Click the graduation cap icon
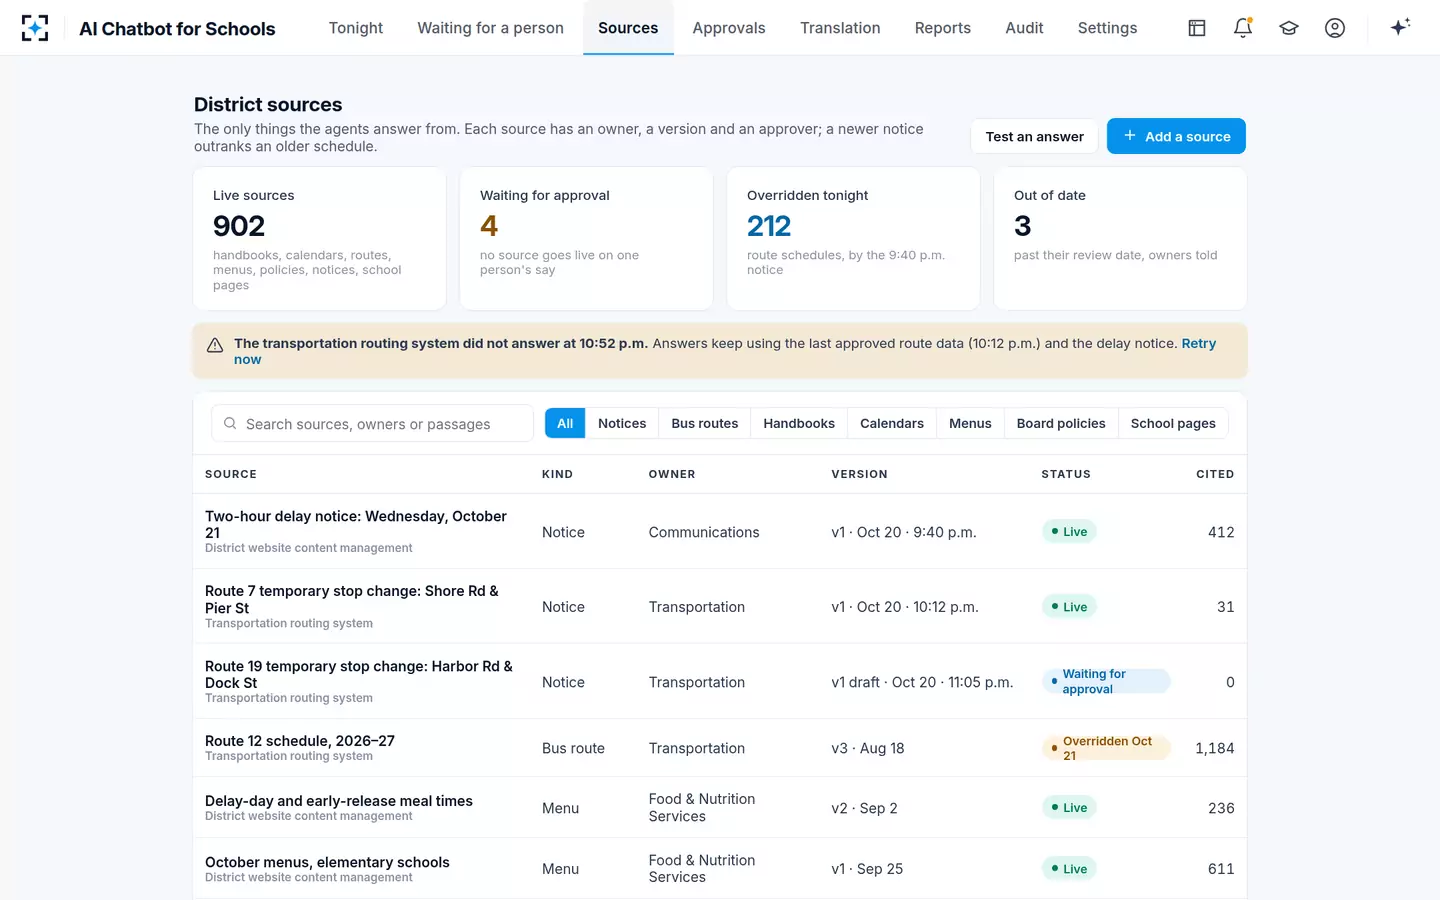This screenshot has width=1440, height=900. coord(1289,28)
